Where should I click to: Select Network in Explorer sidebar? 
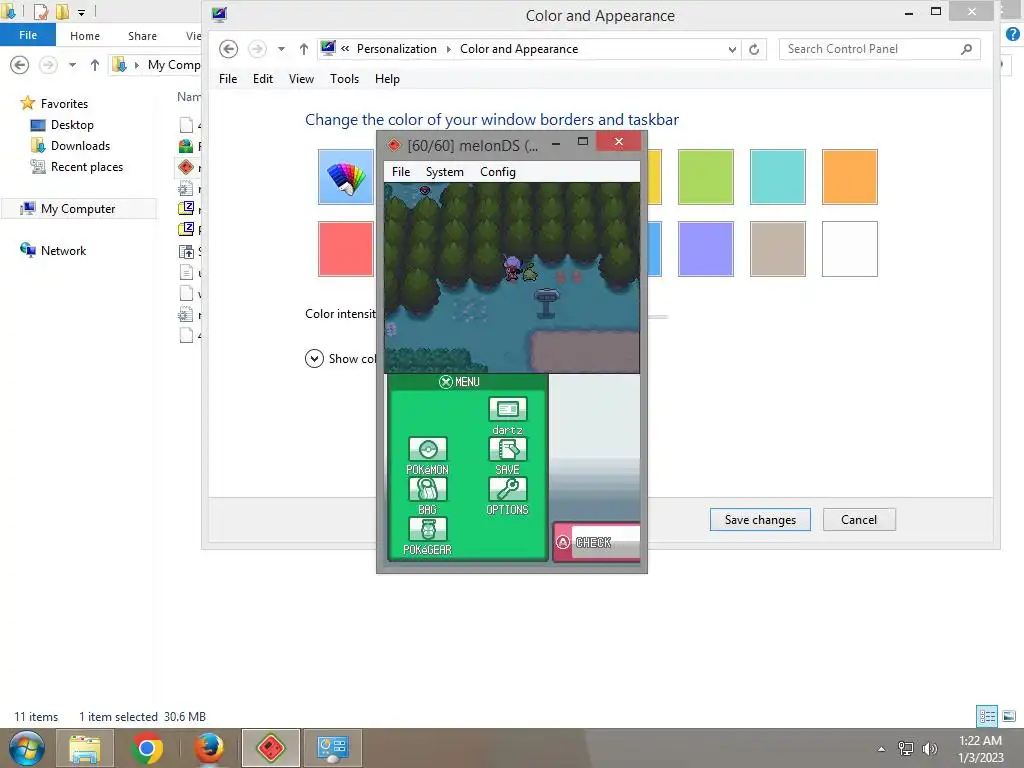pos(54,251)
